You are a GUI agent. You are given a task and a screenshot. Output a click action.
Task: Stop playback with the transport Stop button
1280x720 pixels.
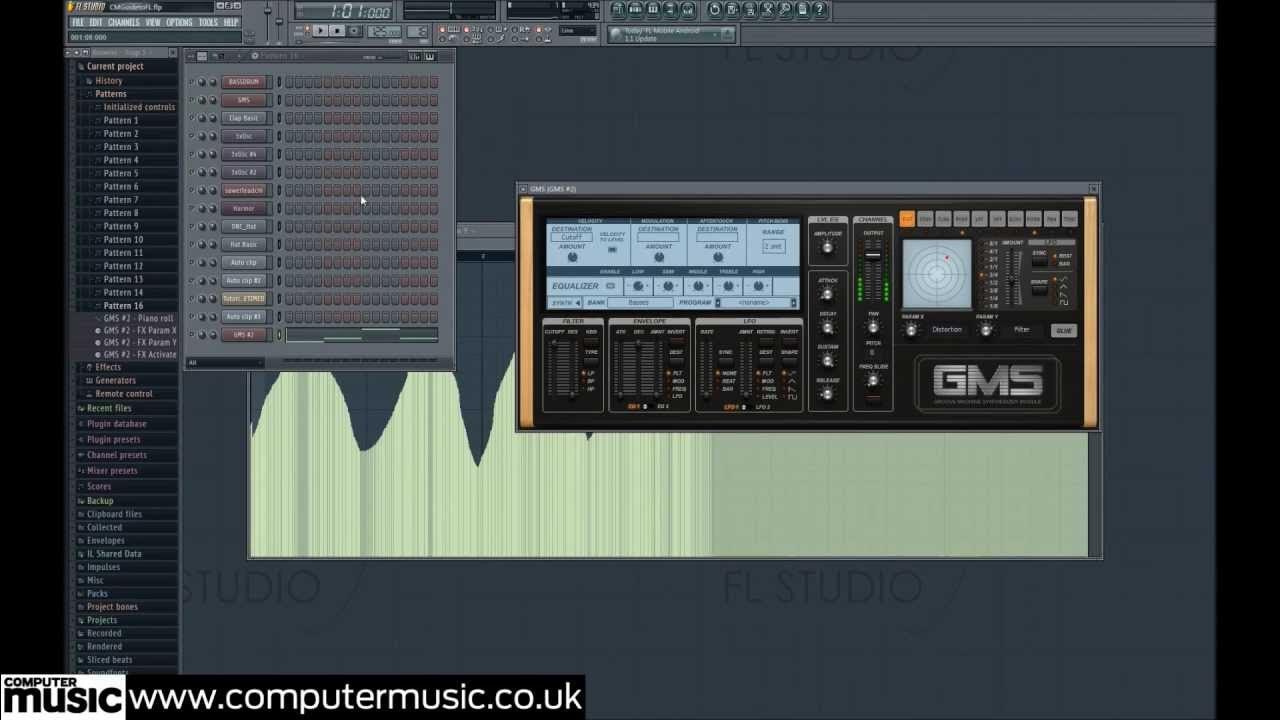coord(337,30)
